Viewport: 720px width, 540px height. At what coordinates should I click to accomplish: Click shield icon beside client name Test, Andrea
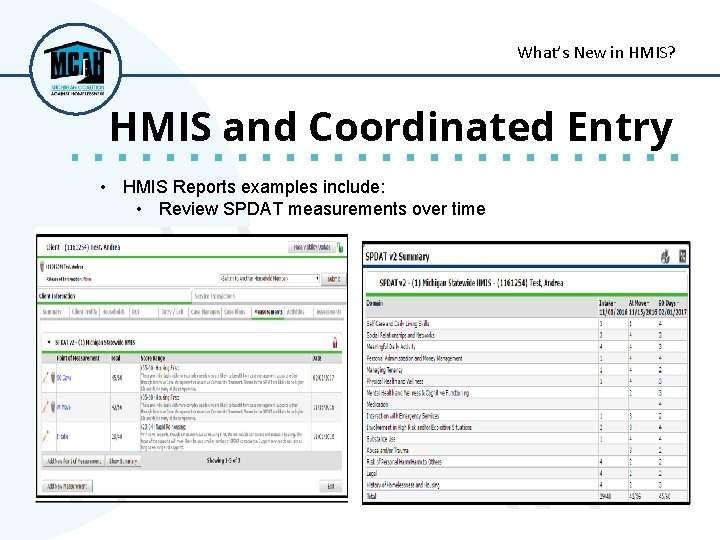42,266
